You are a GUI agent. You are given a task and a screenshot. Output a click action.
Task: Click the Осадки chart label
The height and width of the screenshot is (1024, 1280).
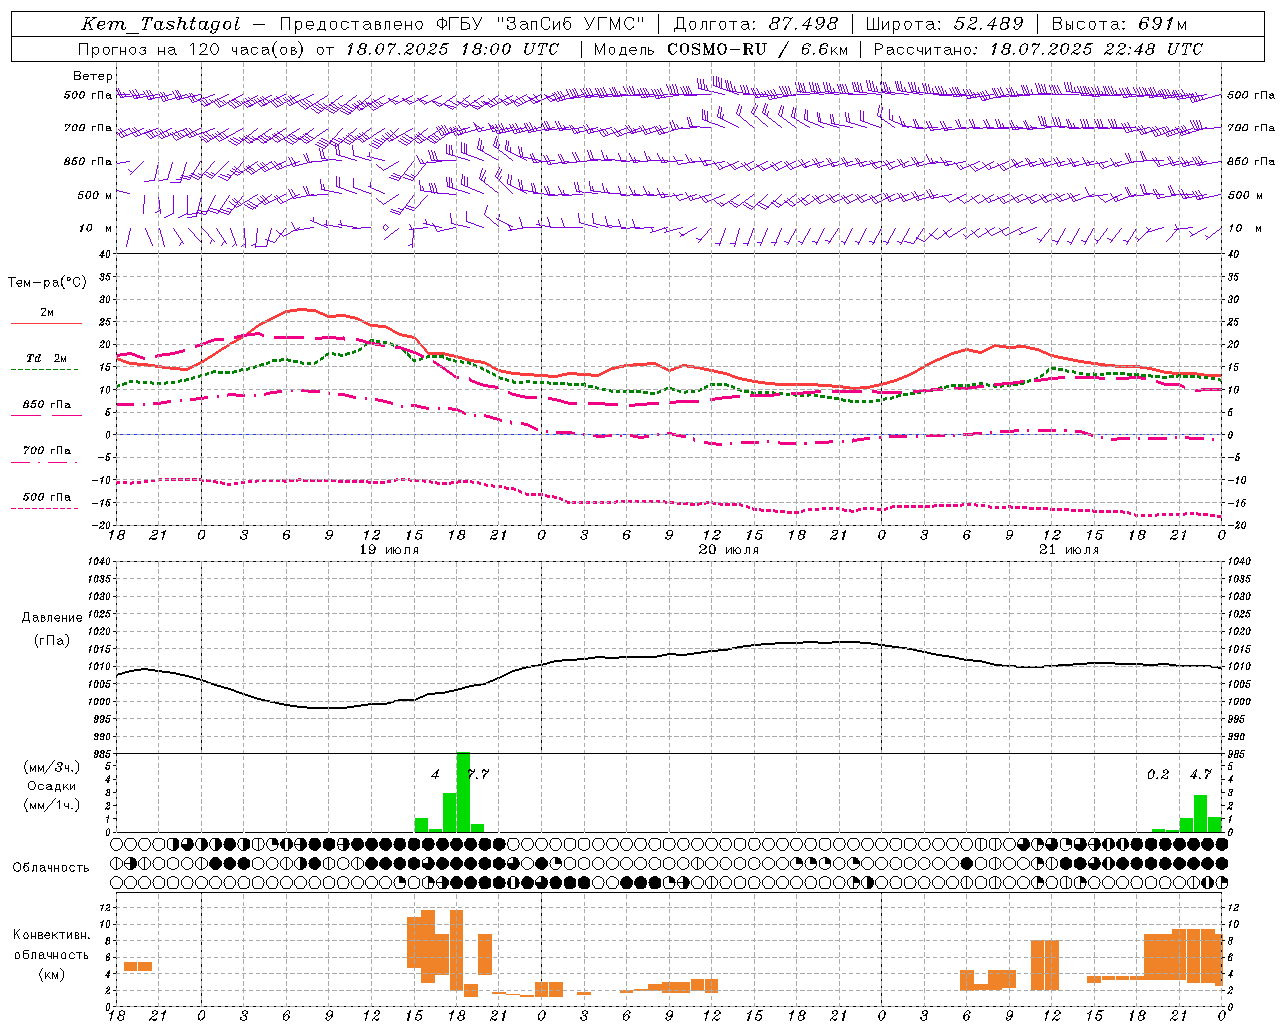pos(52,786)
